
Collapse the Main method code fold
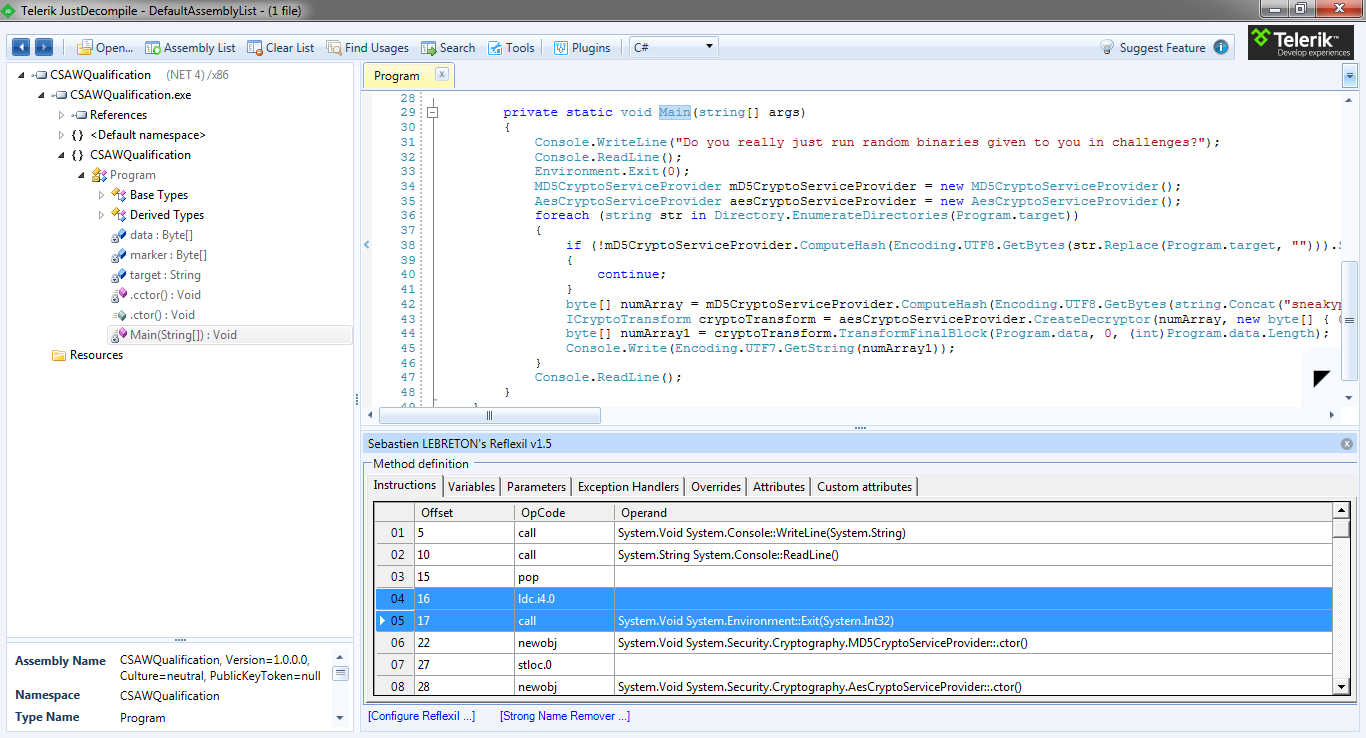(x=433, y=113)
